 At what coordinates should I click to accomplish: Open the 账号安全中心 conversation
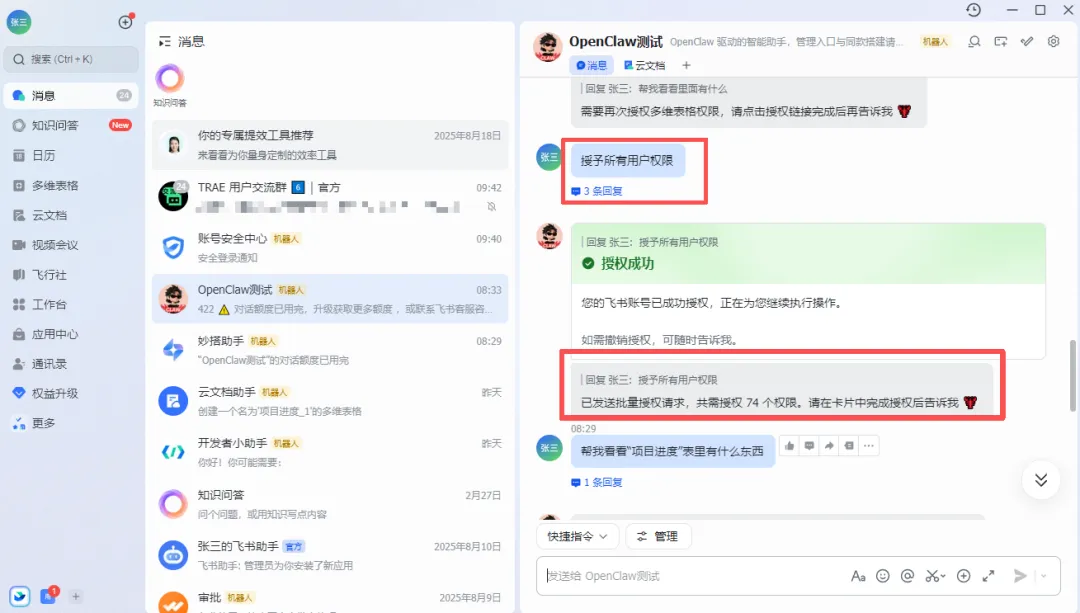tap(330, 248)
